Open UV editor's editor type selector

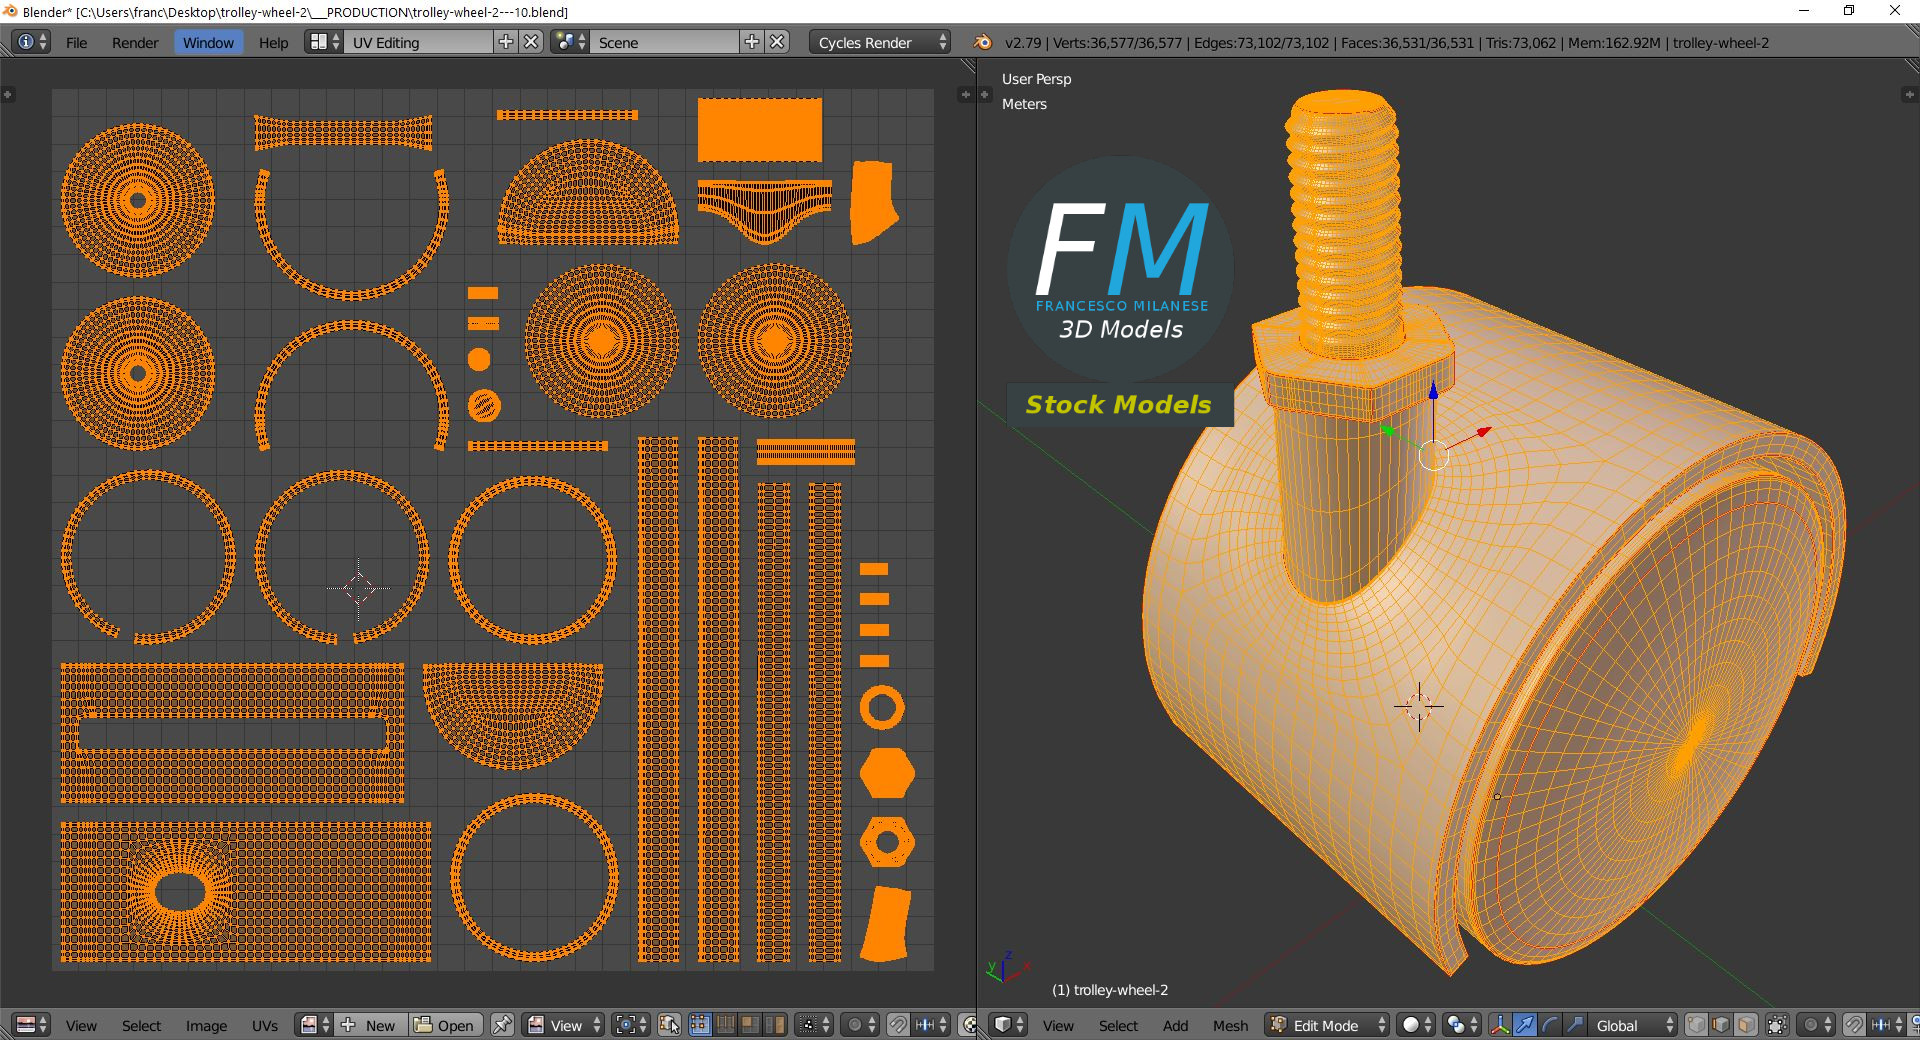pyautogui.click(x=32, y=1025)
